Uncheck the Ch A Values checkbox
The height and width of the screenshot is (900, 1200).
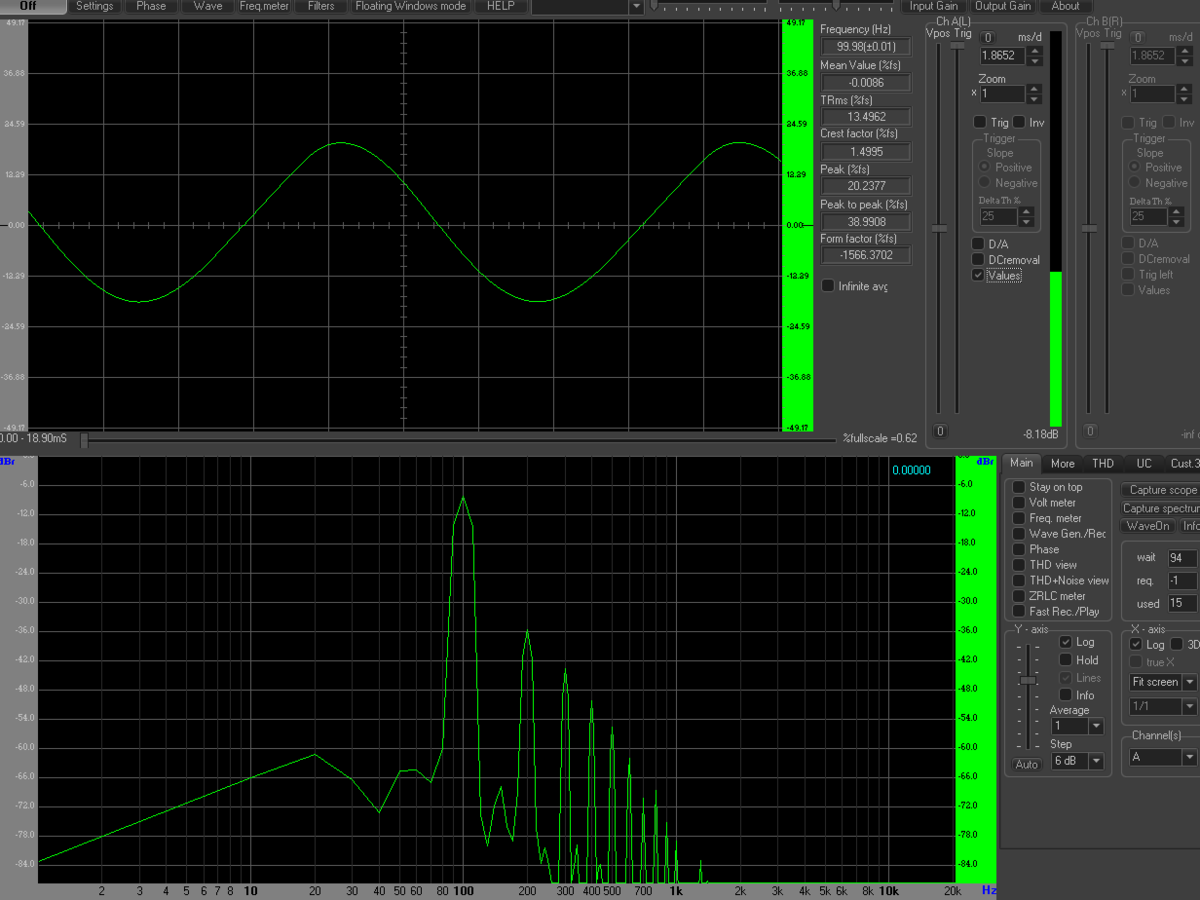click(978, 275)
